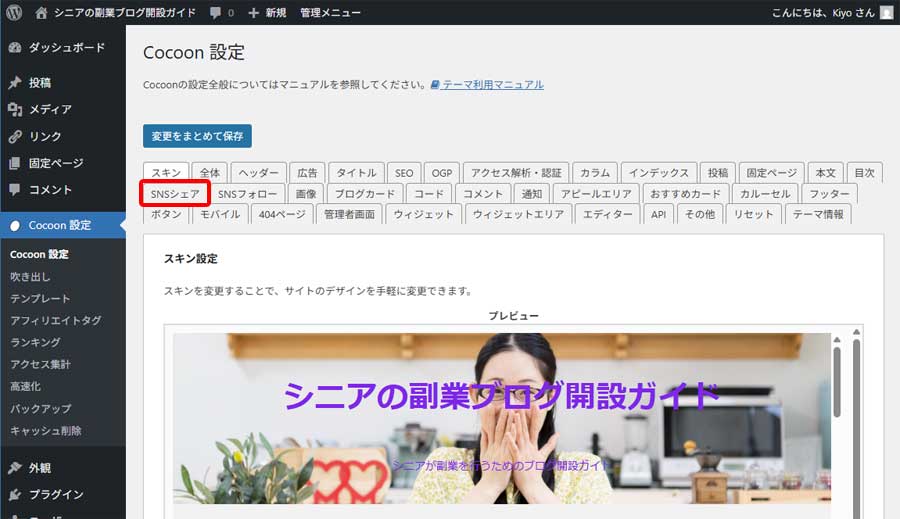Open アクセス集計 submenu item
Viewport: 900px width, 519px height.
click(x=40, y=364)
